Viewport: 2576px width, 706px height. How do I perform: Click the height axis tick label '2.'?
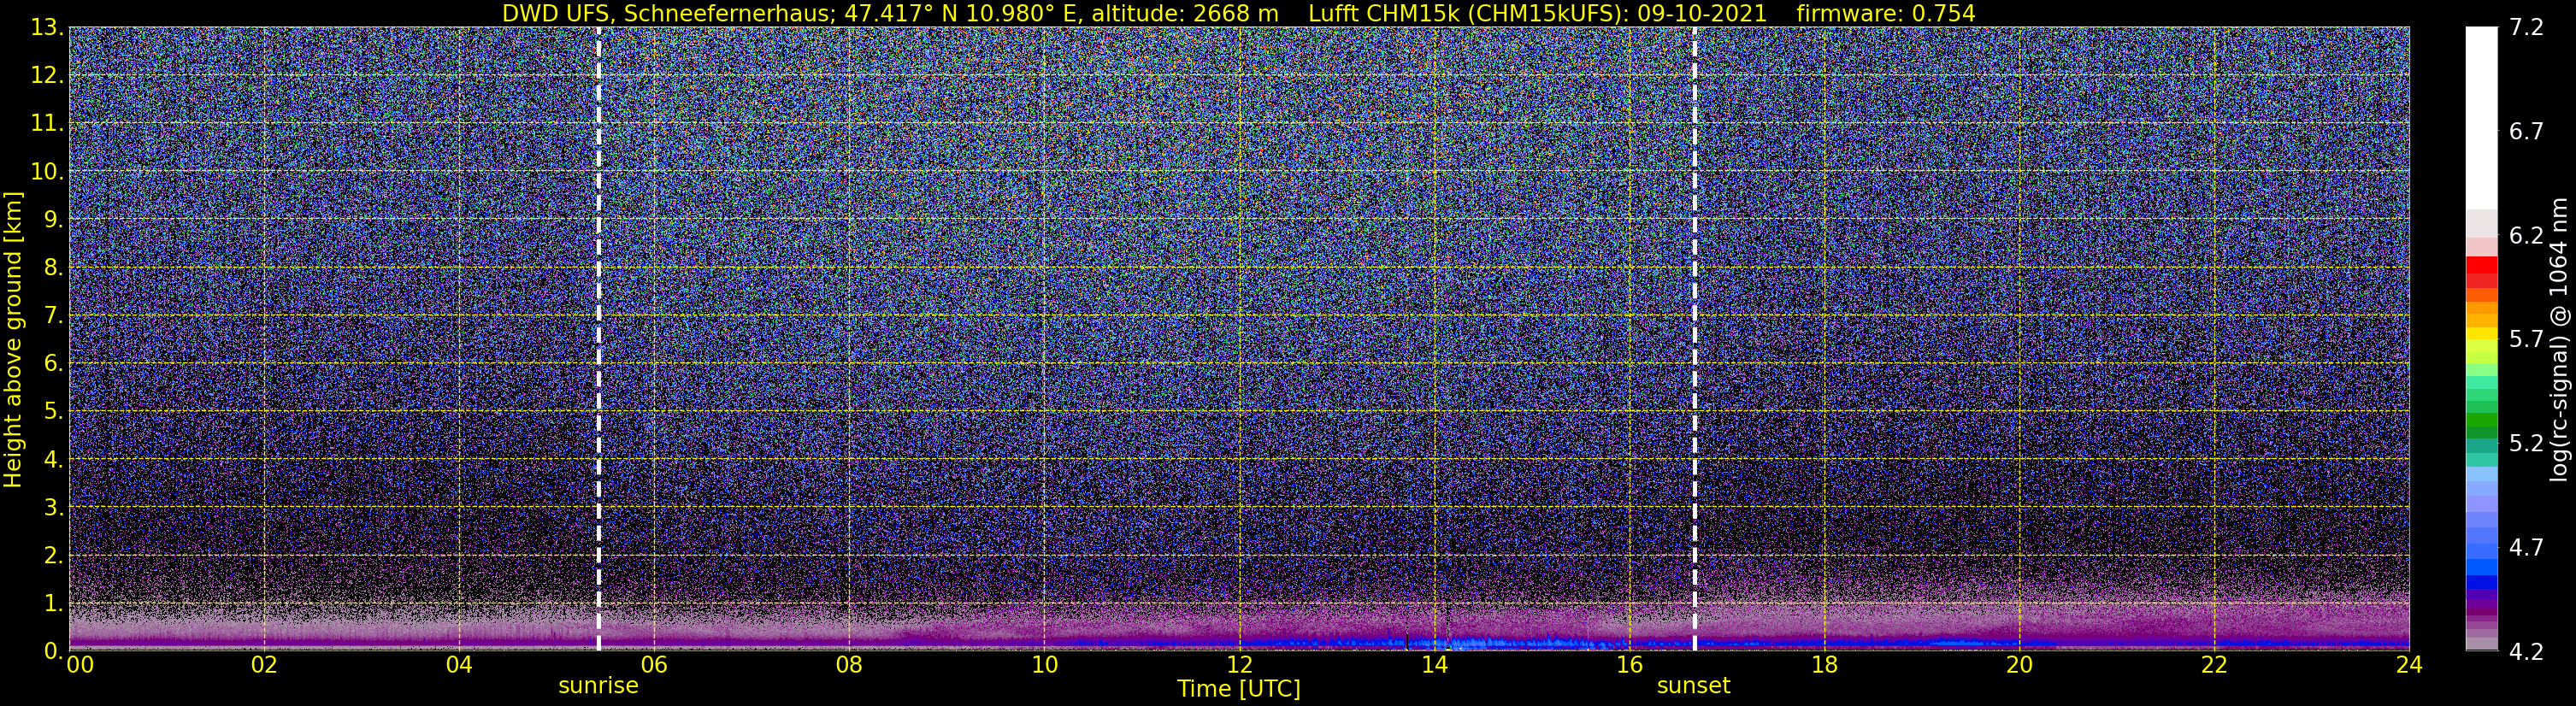[53, 556]
